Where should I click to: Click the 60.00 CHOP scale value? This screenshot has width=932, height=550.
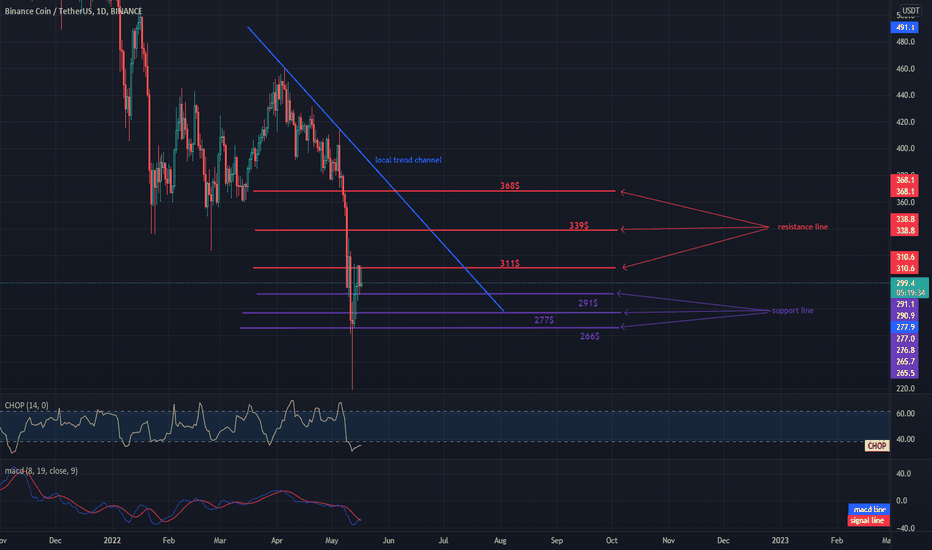pos(905,413)
